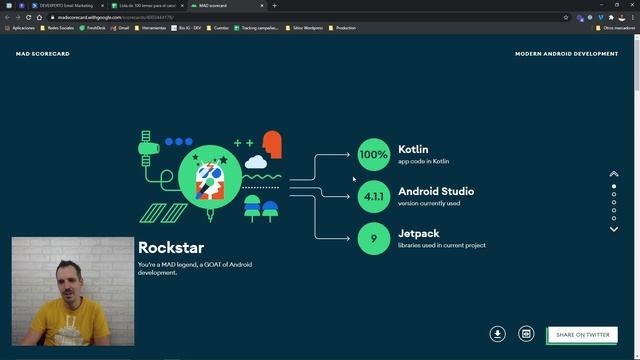Reload the current page
The image size is (640, 360).
[29, 18]
